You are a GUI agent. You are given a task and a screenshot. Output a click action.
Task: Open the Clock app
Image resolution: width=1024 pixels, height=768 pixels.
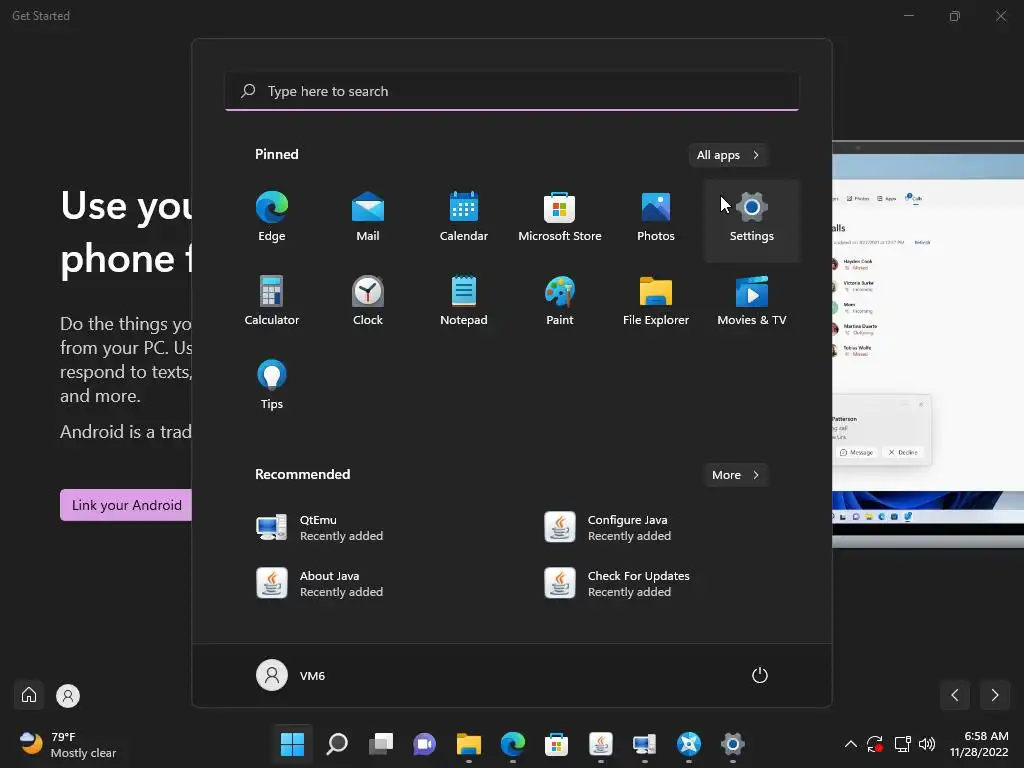click(x=368, y=301)
